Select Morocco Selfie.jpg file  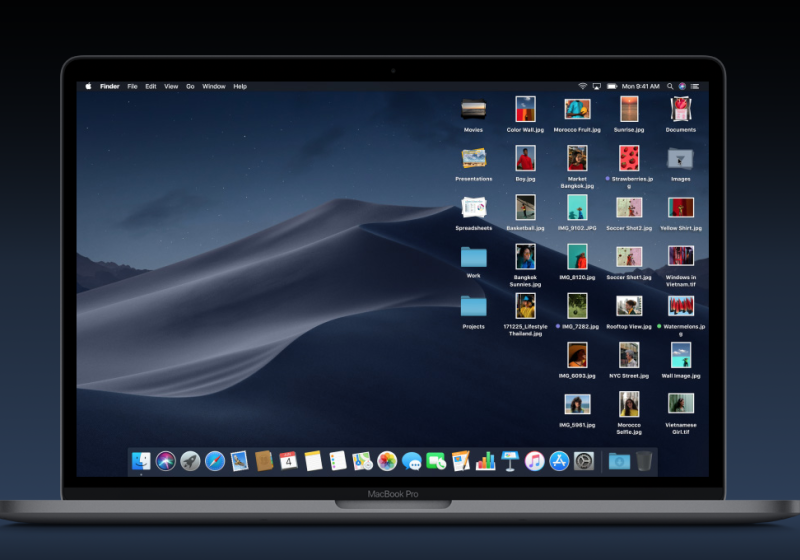[629, 404]
